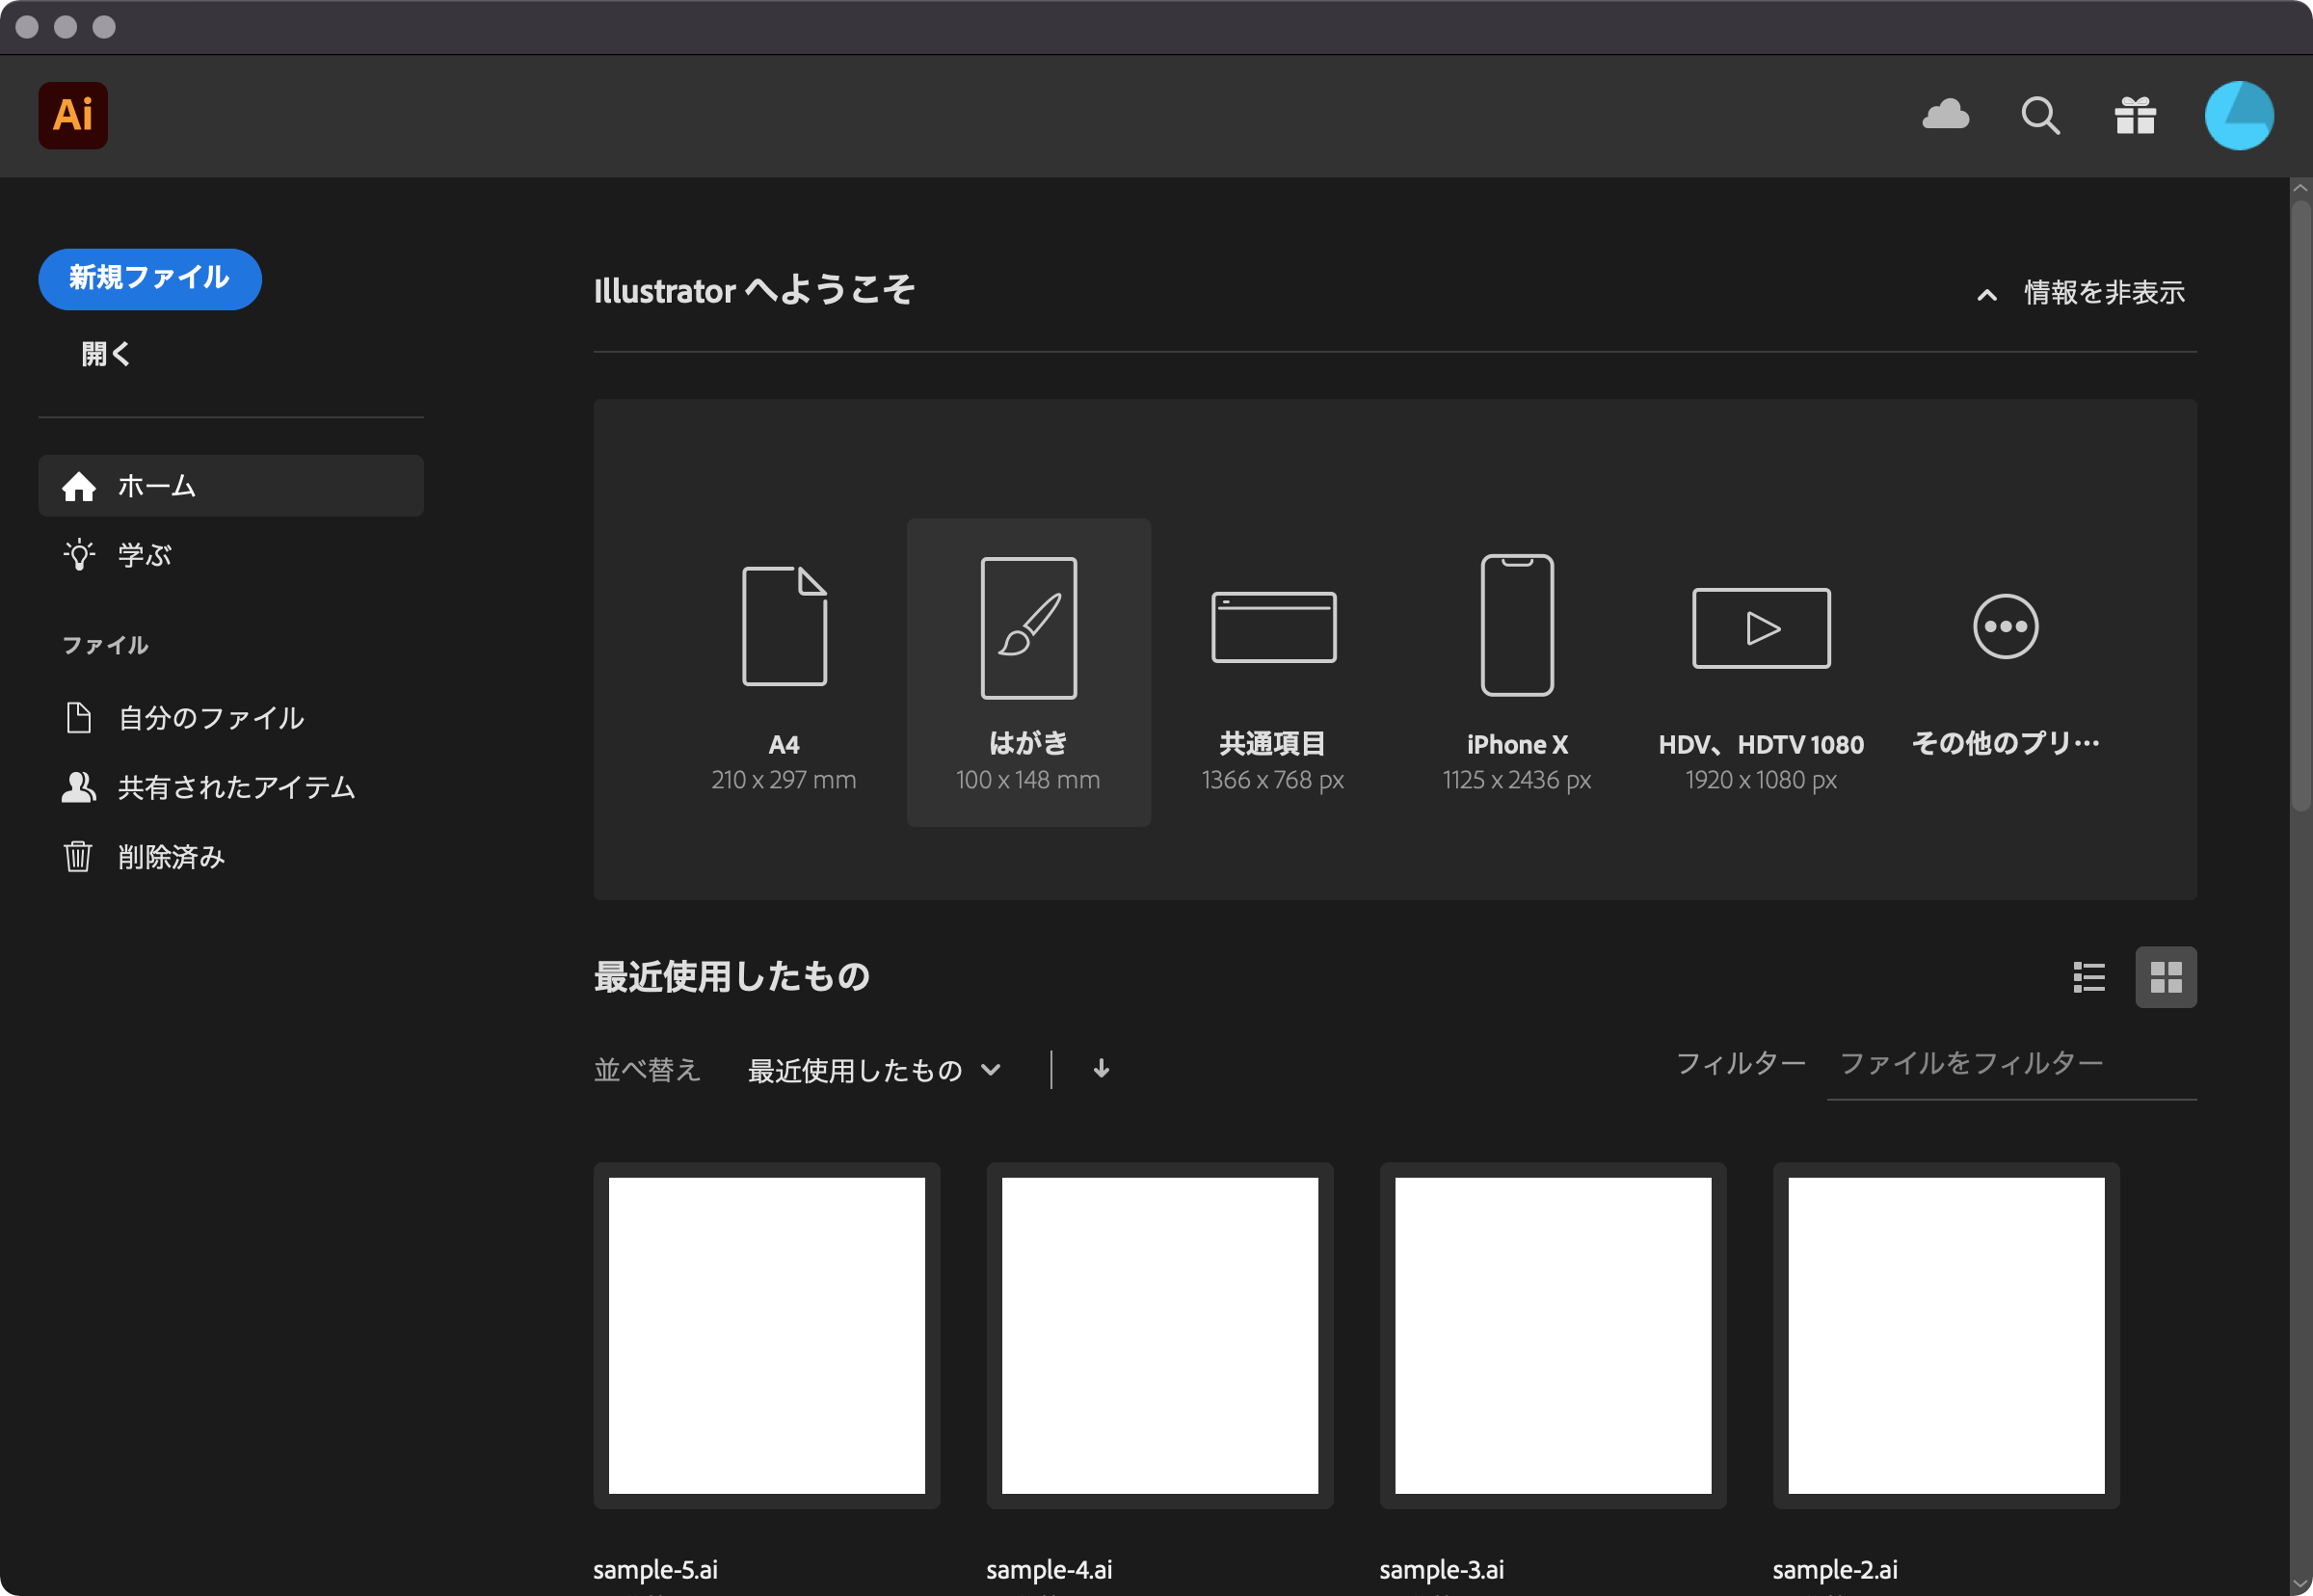Switch to list view icon
The image size is (2313, 1596).
coord(2089,977)
